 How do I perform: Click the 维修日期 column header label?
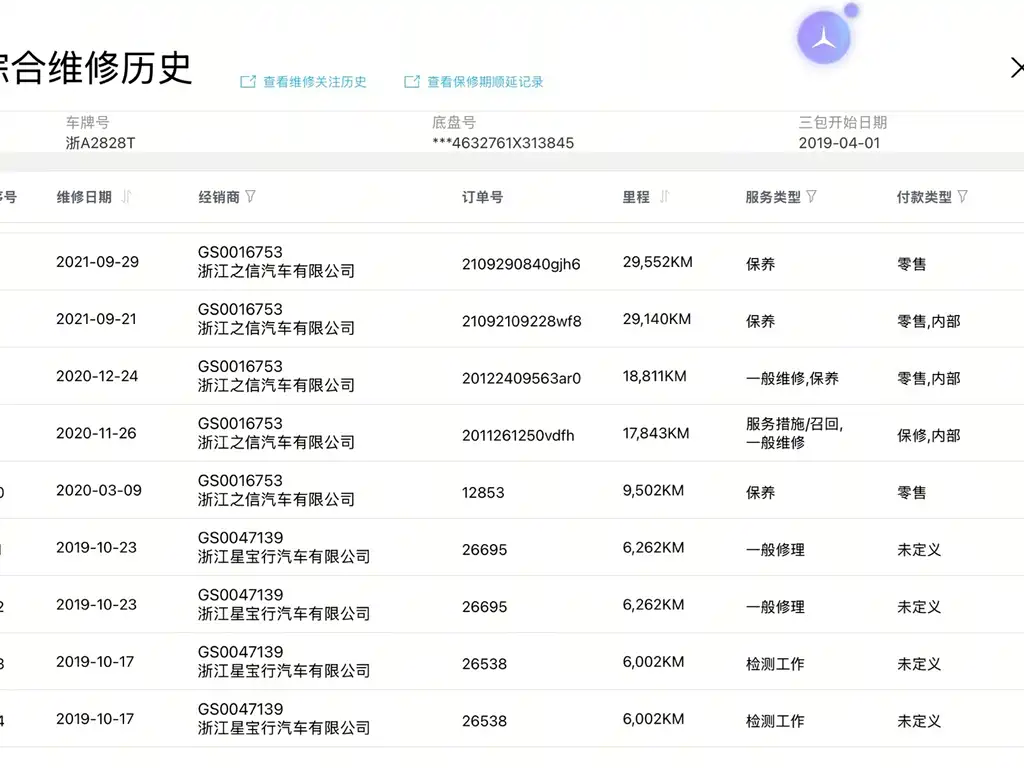tap(84, 197)
